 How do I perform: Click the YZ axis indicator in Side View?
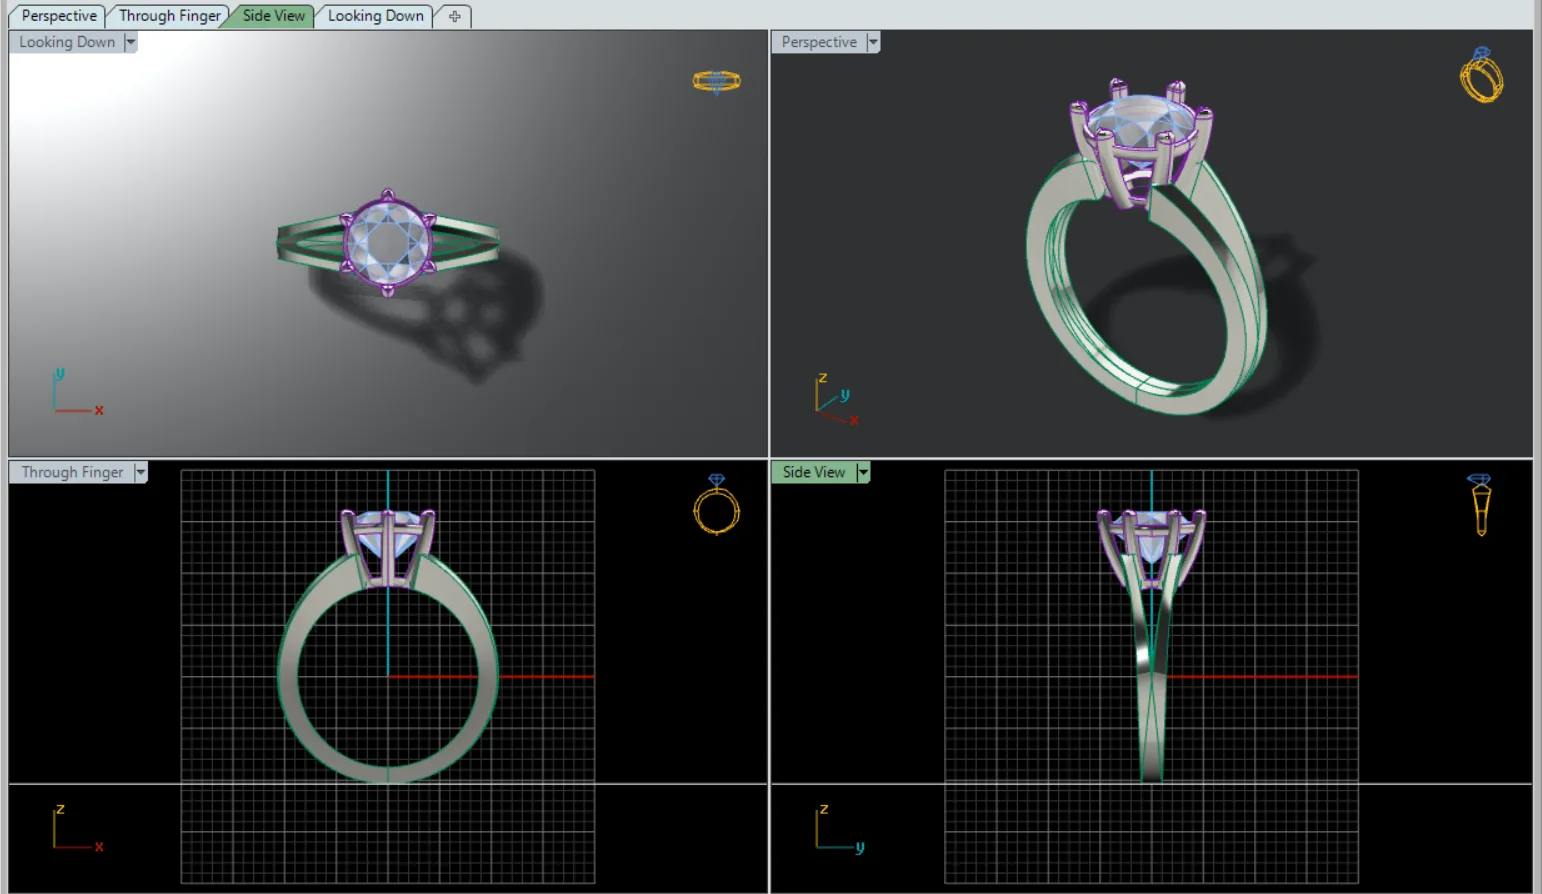coord(840,829)
